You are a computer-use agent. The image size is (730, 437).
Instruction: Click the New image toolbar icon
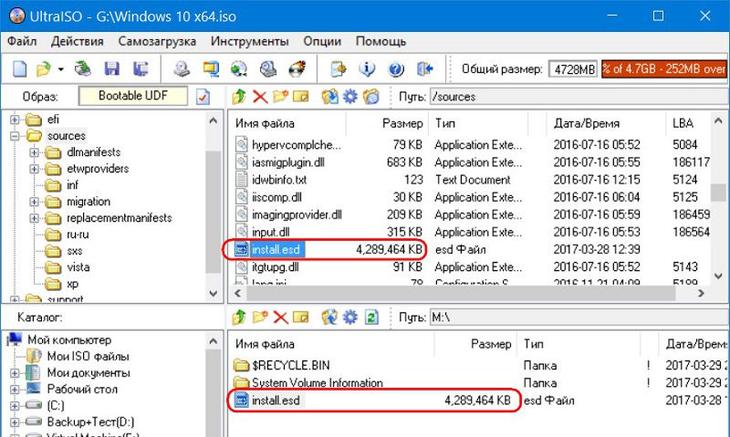pos(19,69)
